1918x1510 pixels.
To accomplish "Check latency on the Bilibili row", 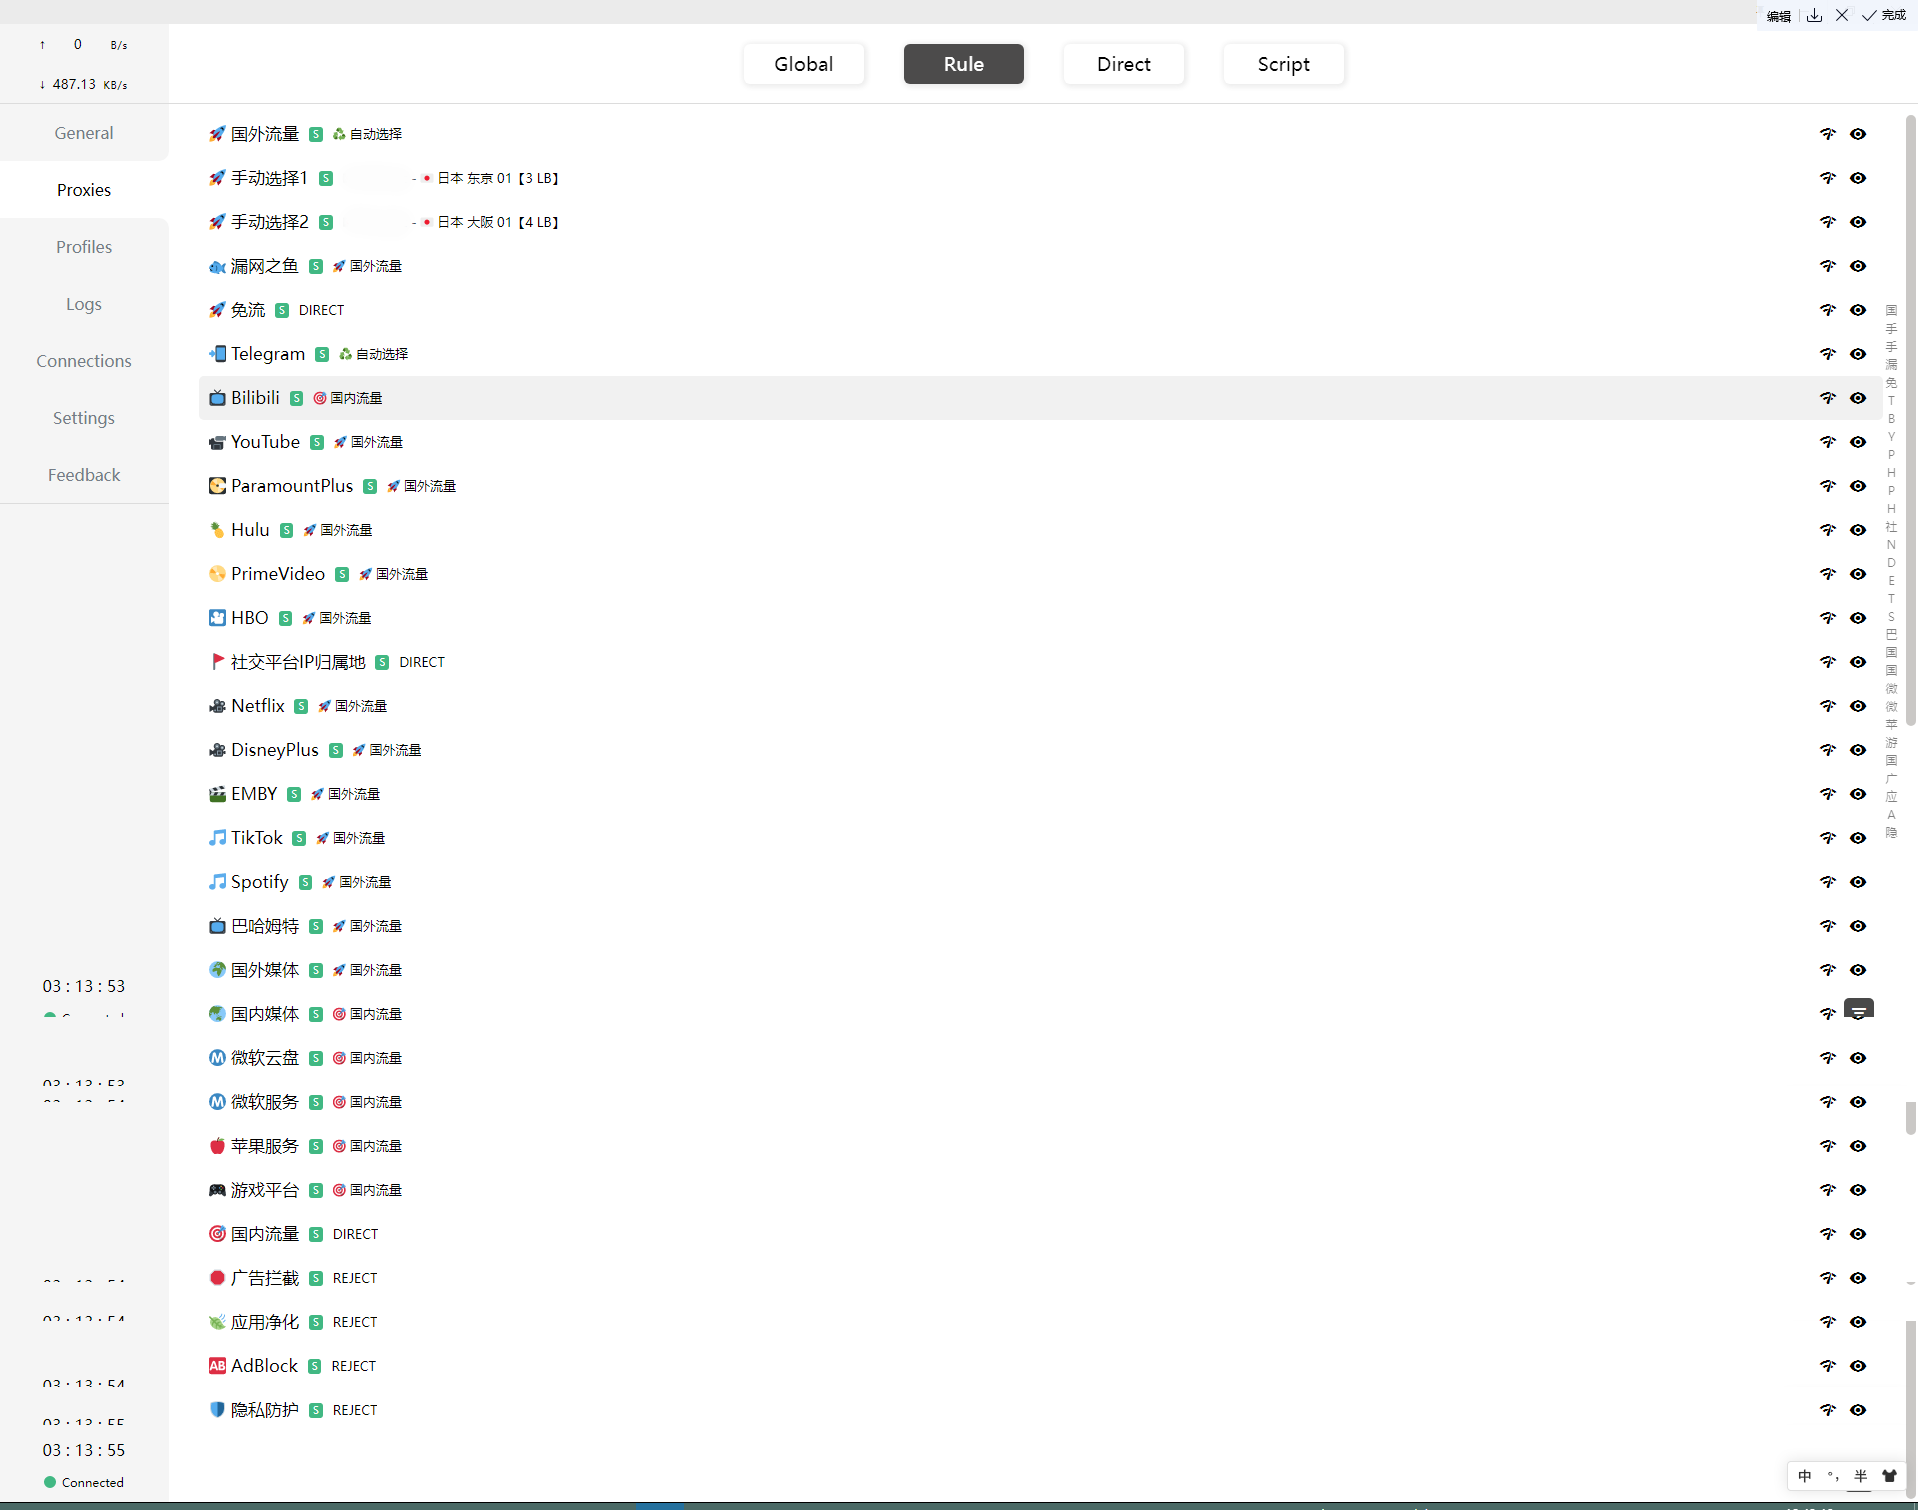I will 1828,398.
